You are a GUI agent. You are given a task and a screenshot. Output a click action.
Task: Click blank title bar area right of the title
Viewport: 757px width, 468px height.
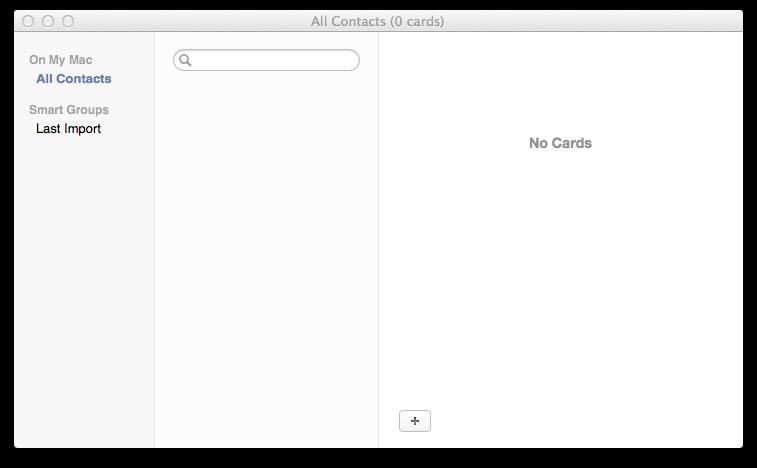[x=594, y=21]
